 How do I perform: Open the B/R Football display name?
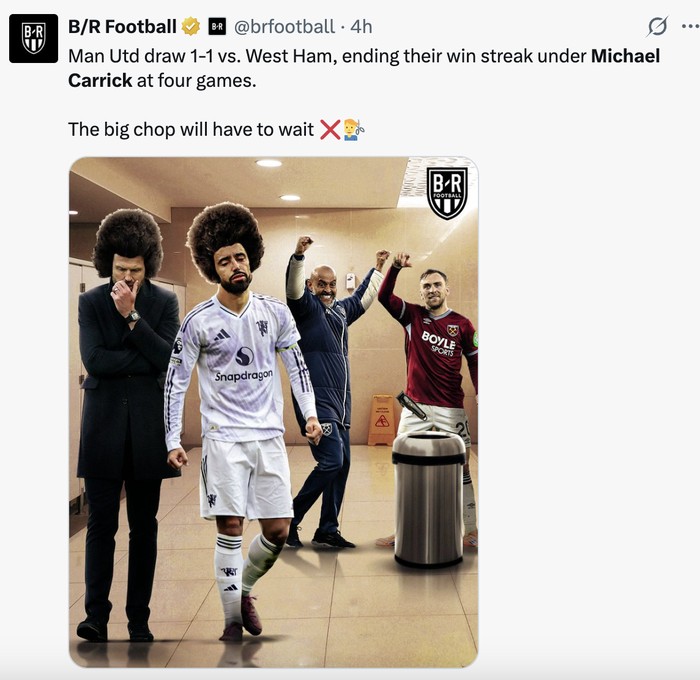coord(122,27)
